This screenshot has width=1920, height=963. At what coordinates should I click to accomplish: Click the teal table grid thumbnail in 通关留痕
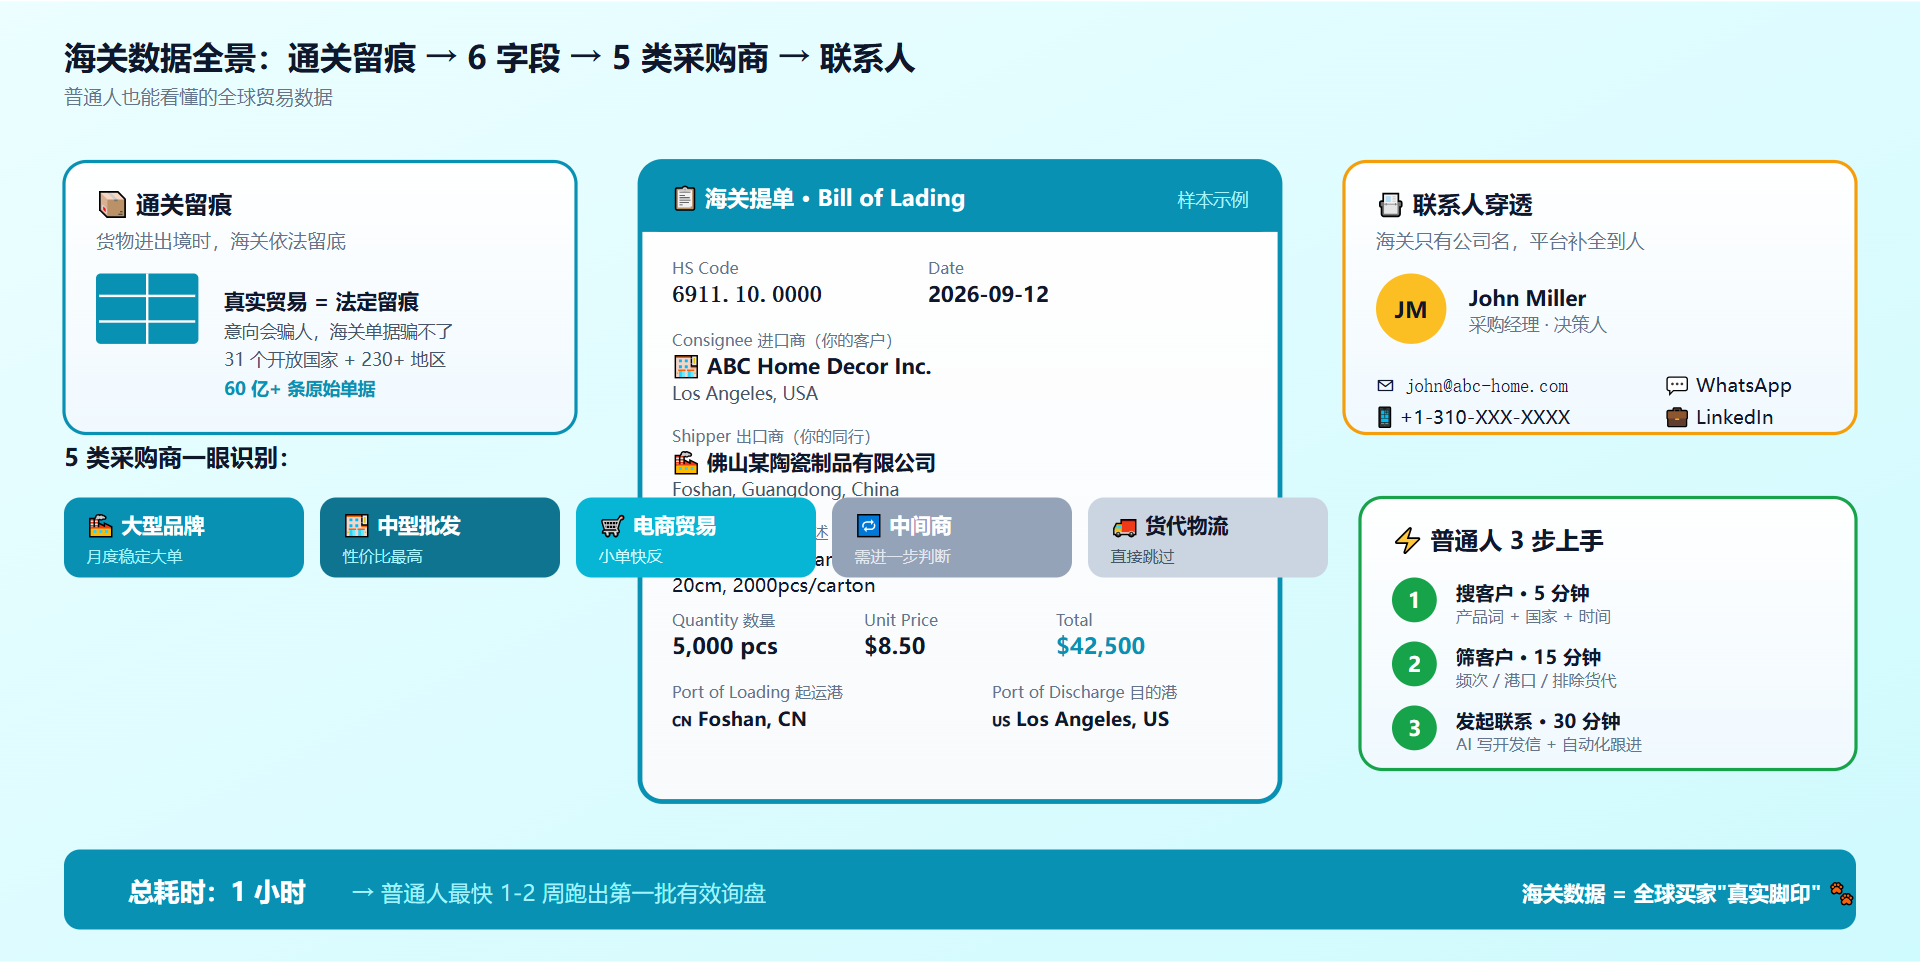tap(147, 309)
